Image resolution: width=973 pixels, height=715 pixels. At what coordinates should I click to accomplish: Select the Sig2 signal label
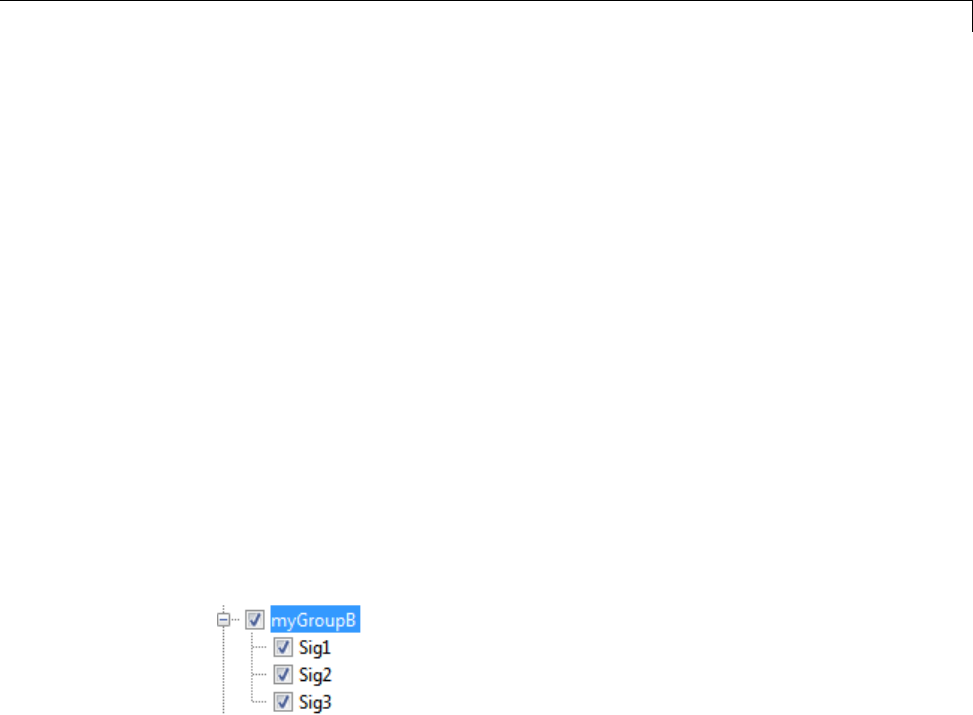tap(315, 675)
